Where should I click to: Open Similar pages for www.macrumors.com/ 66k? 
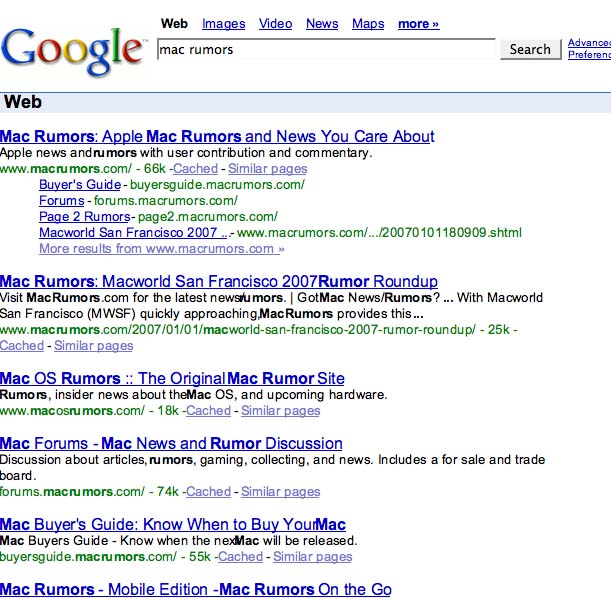pyautogui.click(x=268, y=169)
